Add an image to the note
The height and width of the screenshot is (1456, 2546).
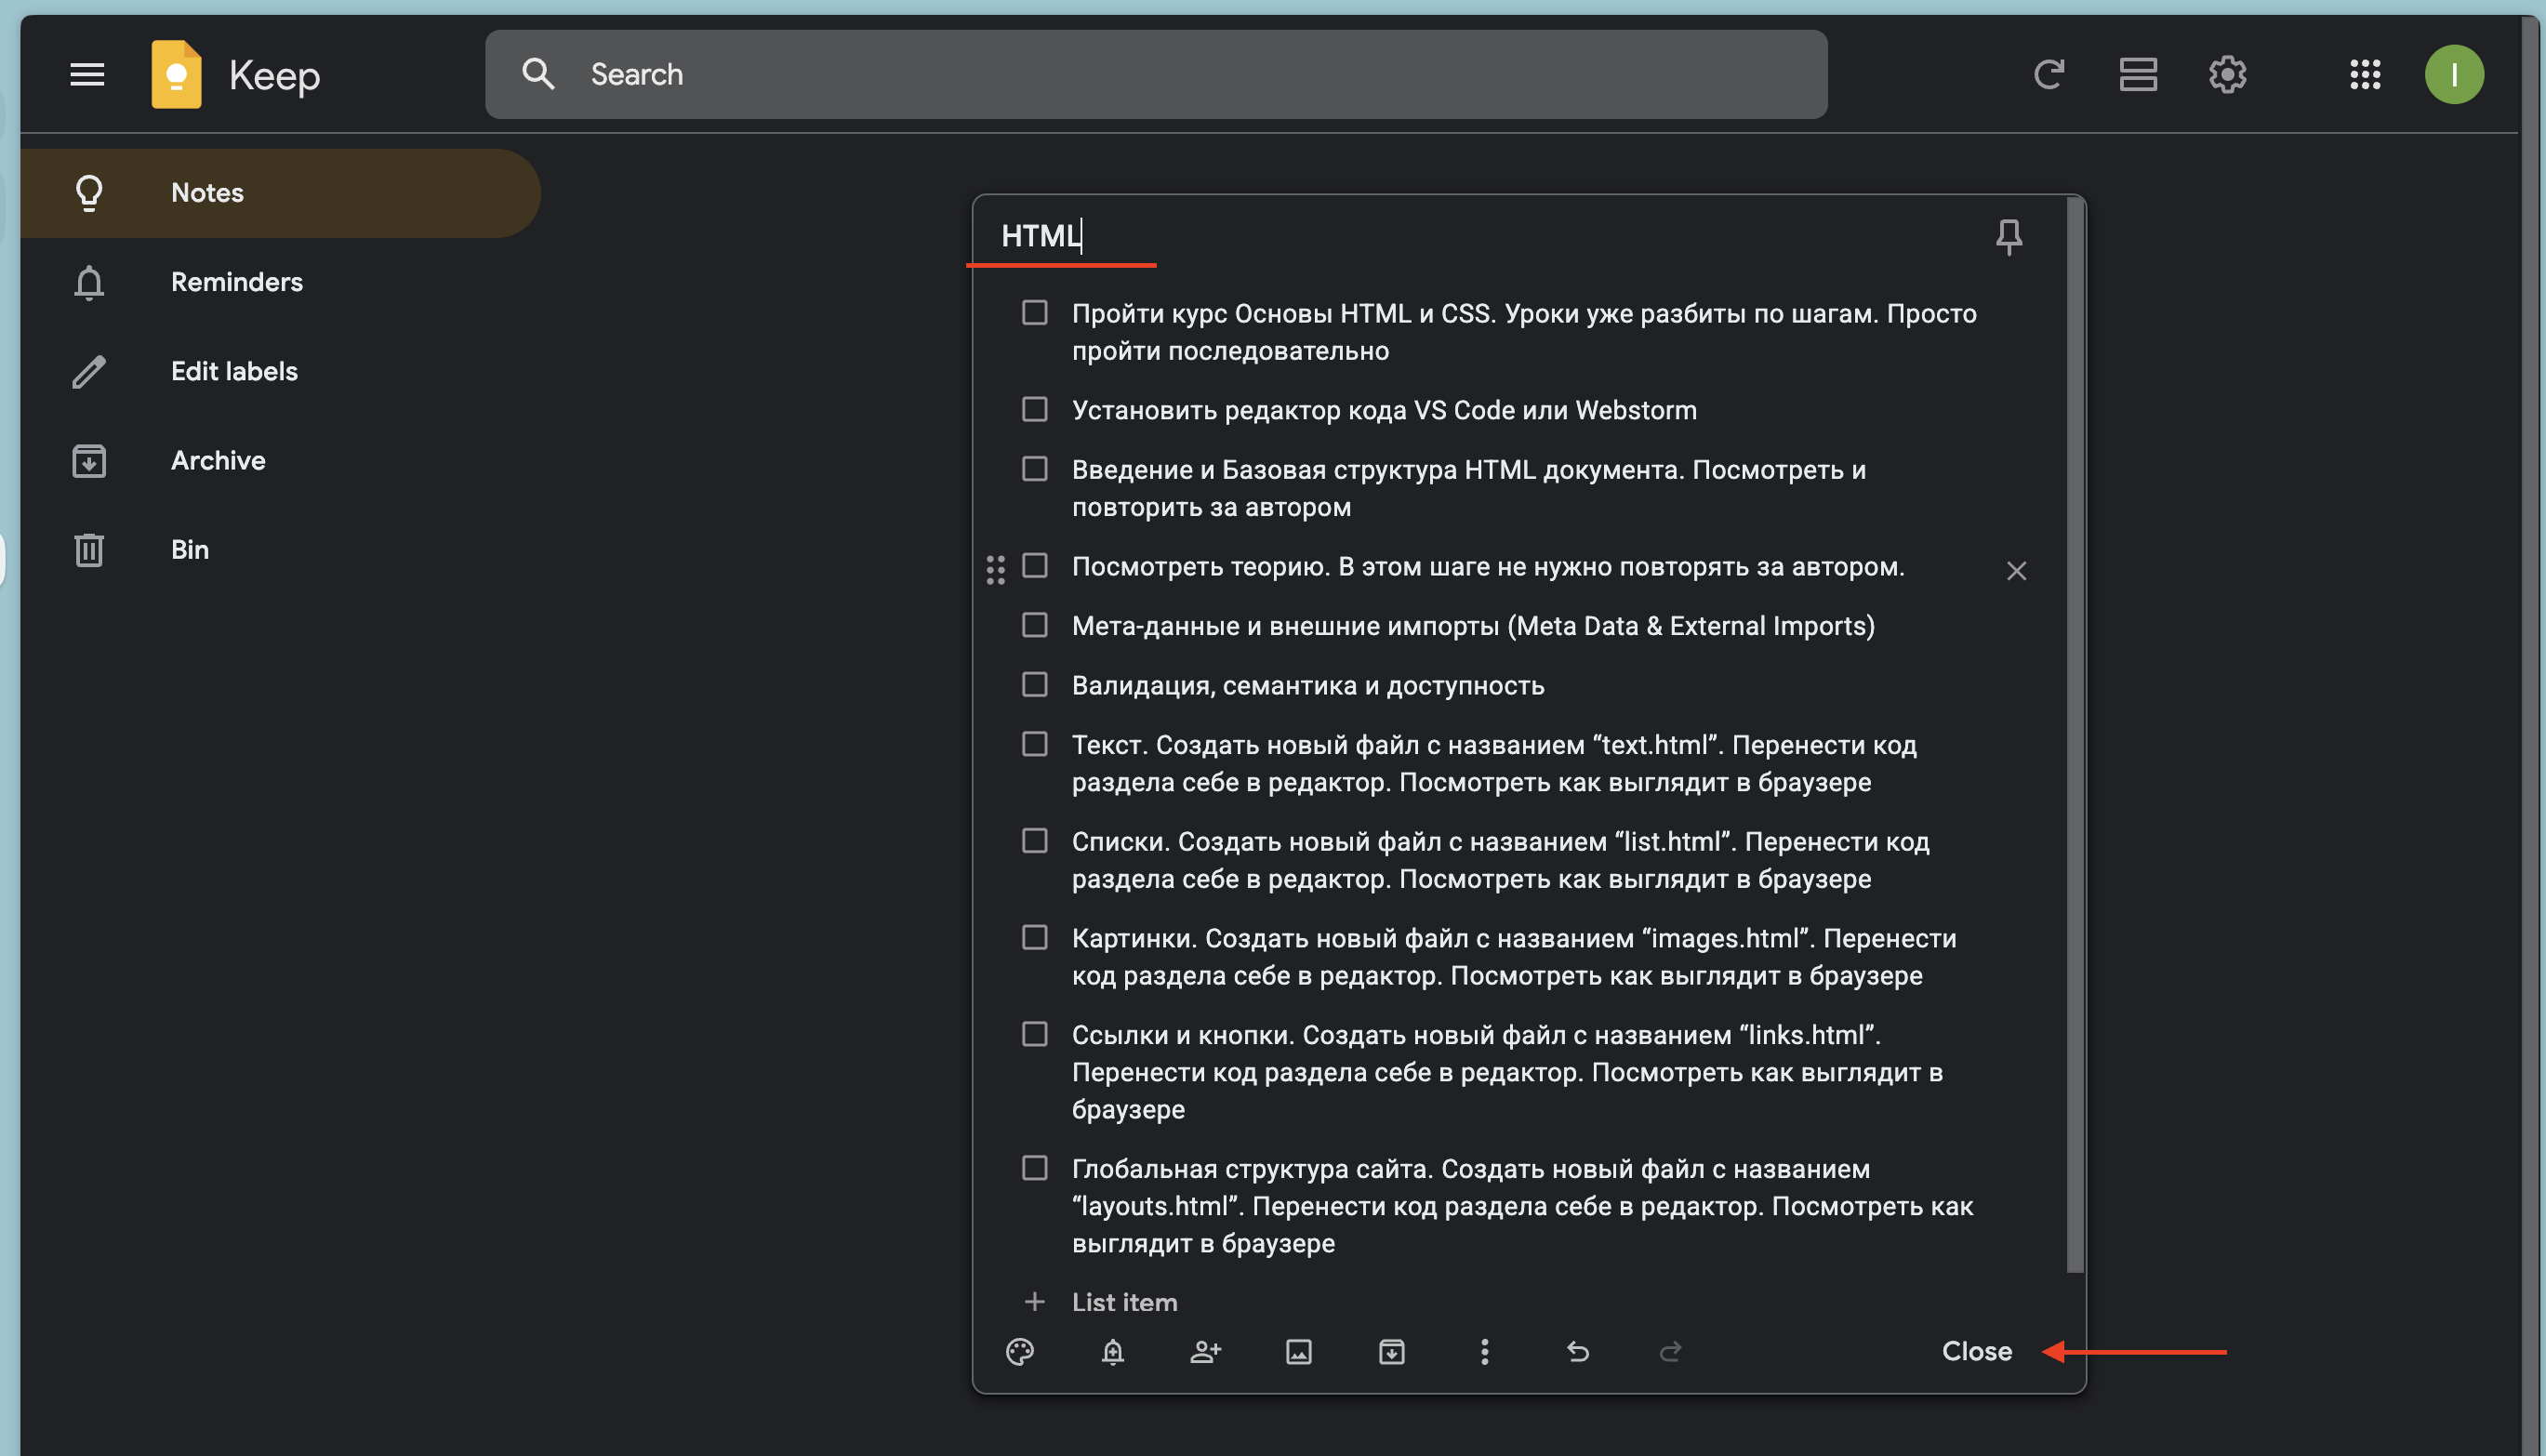(1298, 1351)
